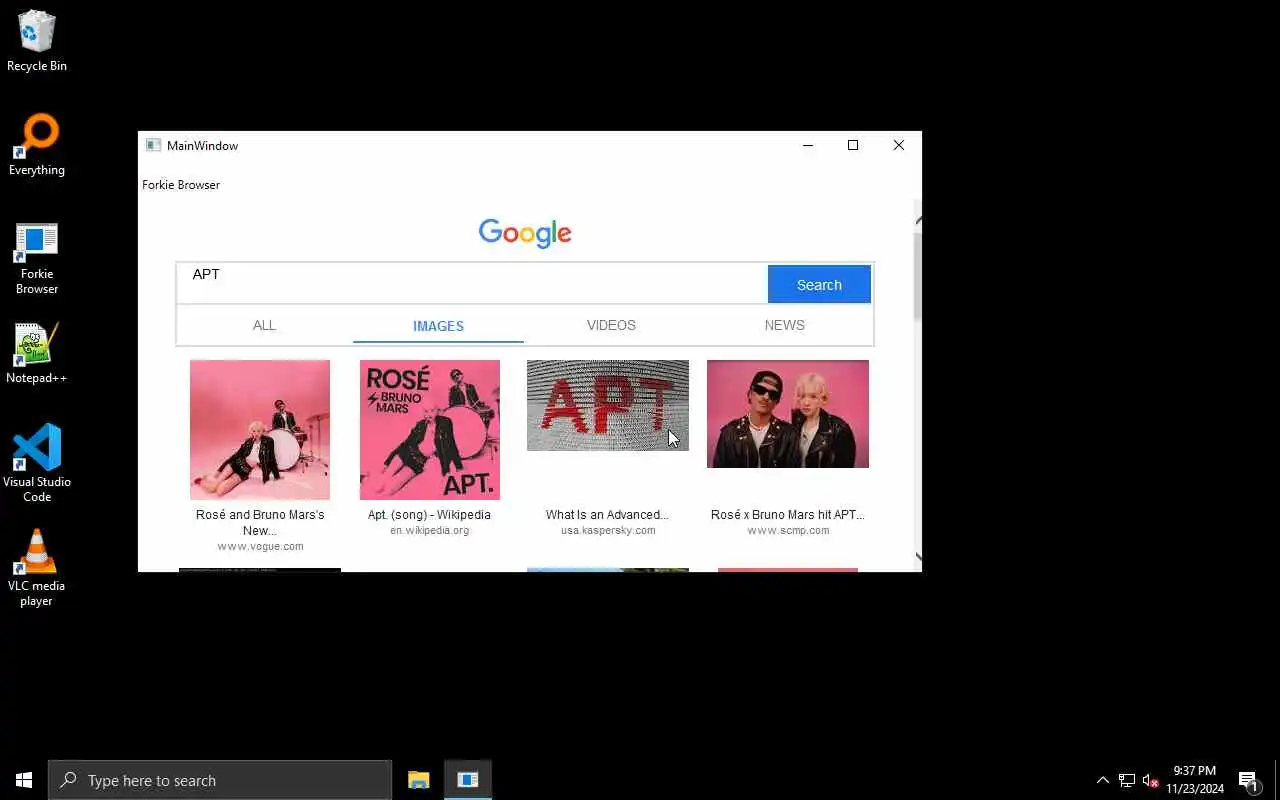Open File Explorer from the taskbar
1280x800 pixels.
(419, 780)
